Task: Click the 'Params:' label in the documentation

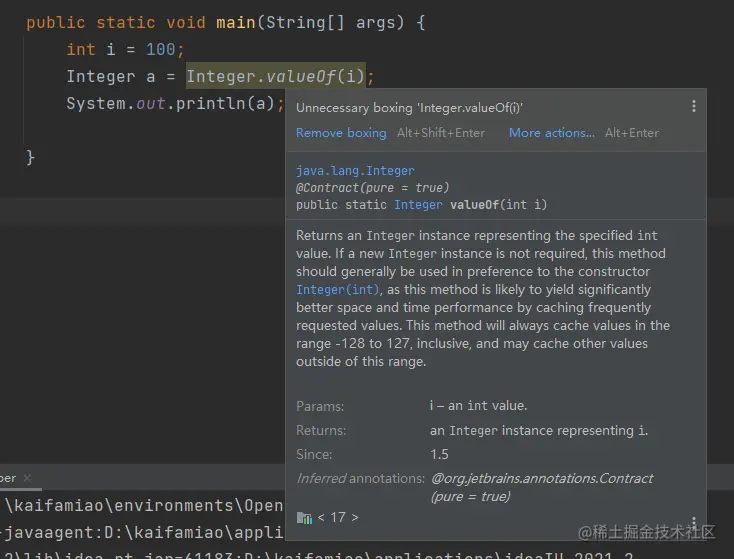Action: coord(320,406)
